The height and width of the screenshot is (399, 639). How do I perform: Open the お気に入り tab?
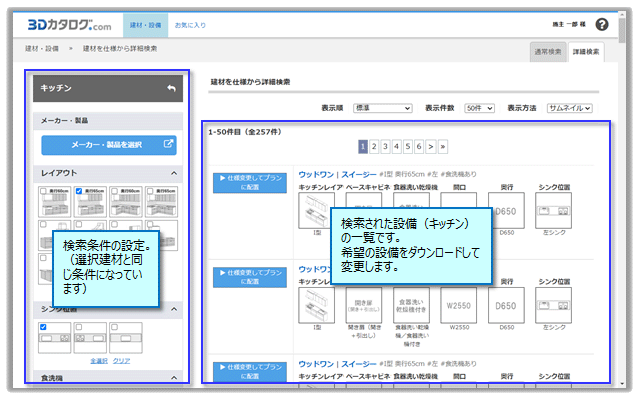[190, 25]
